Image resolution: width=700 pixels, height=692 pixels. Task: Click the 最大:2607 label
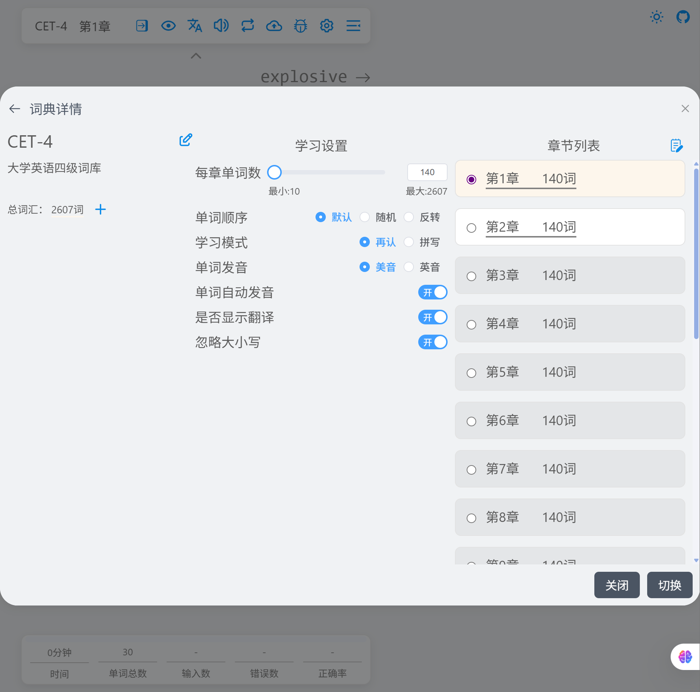426,192
